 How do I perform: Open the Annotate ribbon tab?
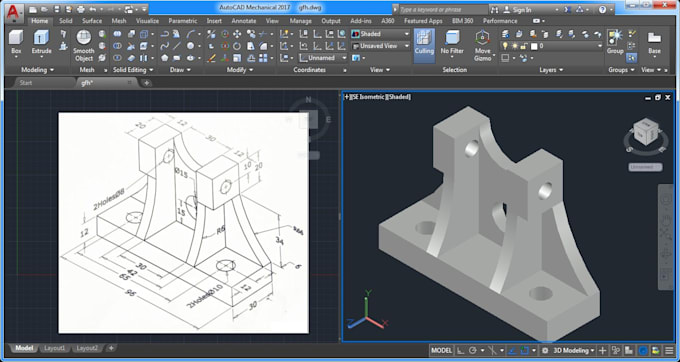click(244, 21)
